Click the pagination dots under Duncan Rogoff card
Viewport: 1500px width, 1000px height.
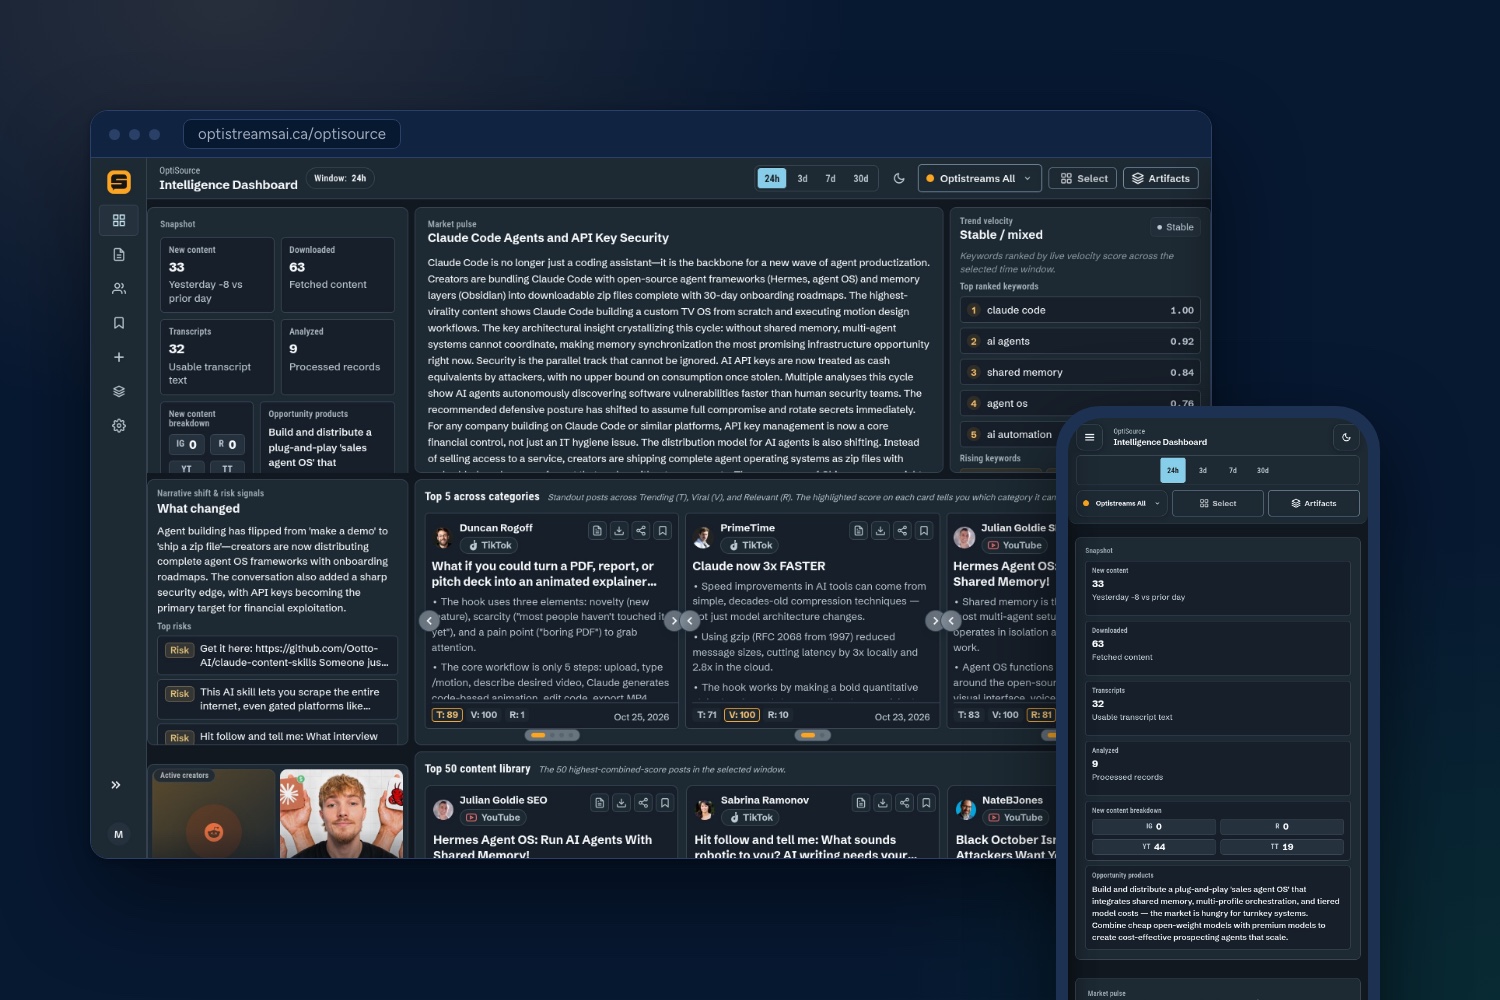click(552, 735)
